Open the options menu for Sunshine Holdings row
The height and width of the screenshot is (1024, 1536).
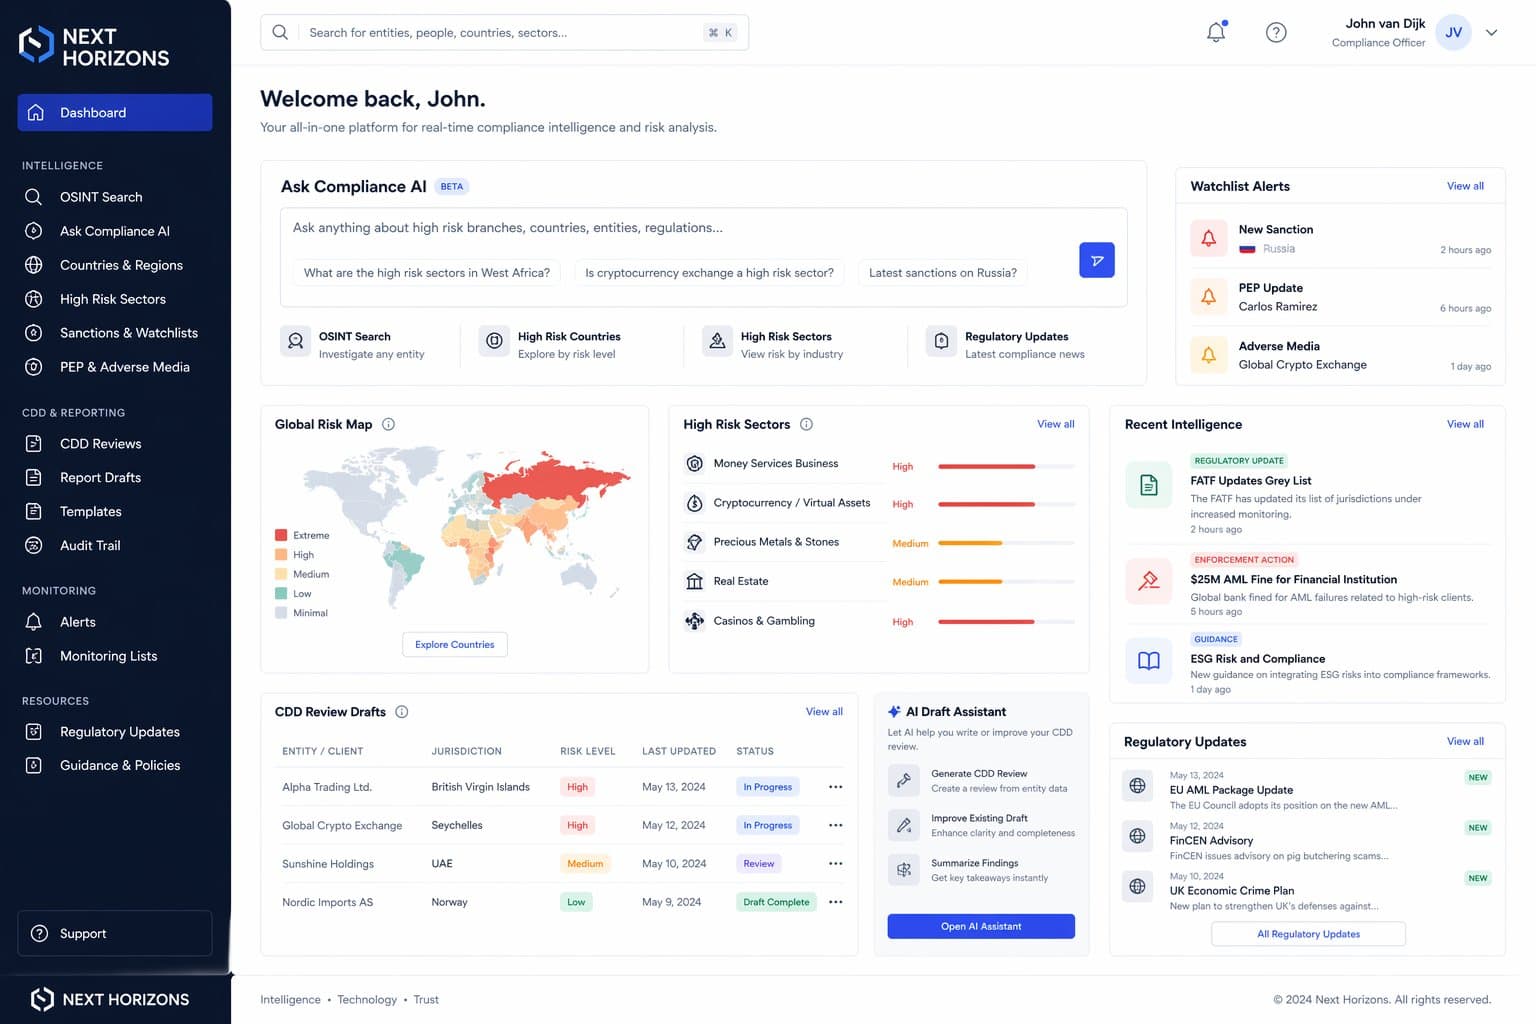click(x=835, y=863)
